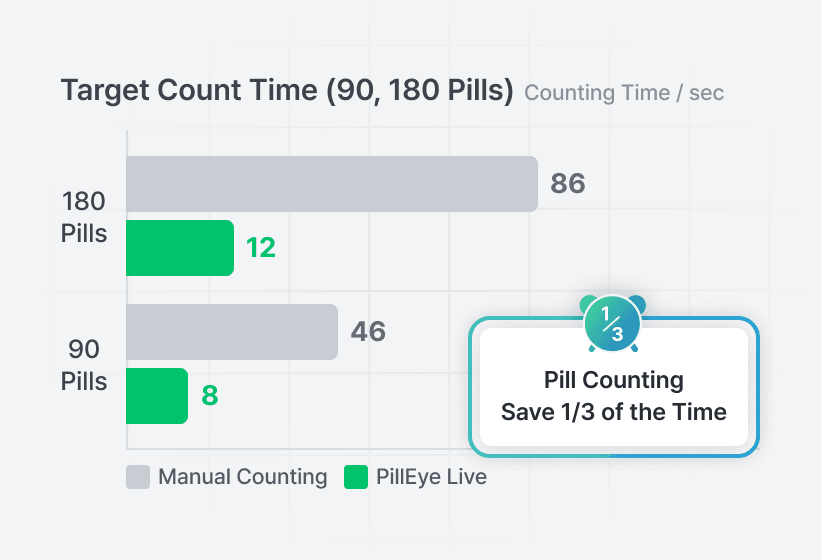
Task: Click the green 90 Pills PillEye bar
Action: point(157,396)
